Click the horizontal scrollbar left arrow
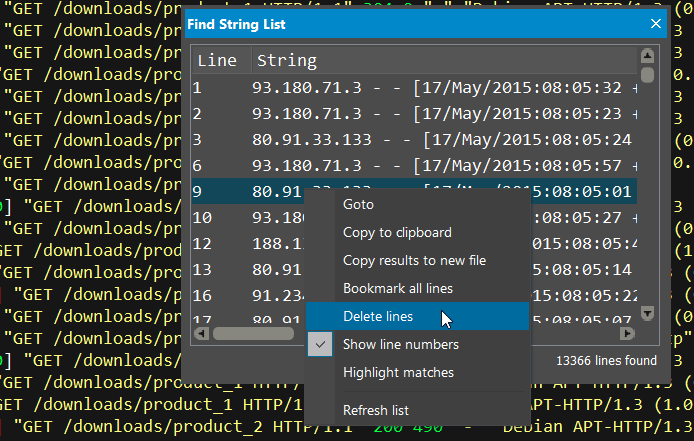The image size is (694, 441). click(201, 333)
